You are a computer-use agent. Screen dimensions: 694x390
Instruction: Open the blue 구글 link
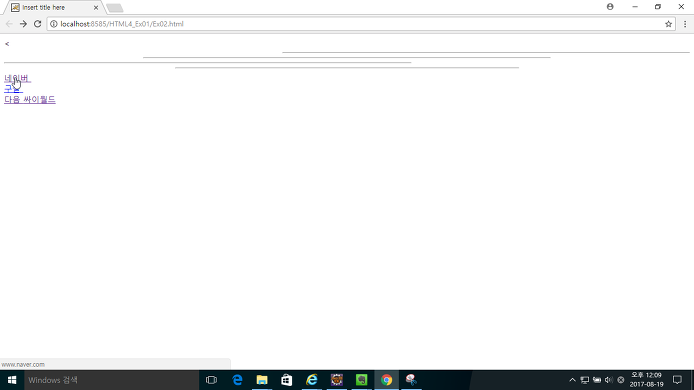(x=13, y=89)
